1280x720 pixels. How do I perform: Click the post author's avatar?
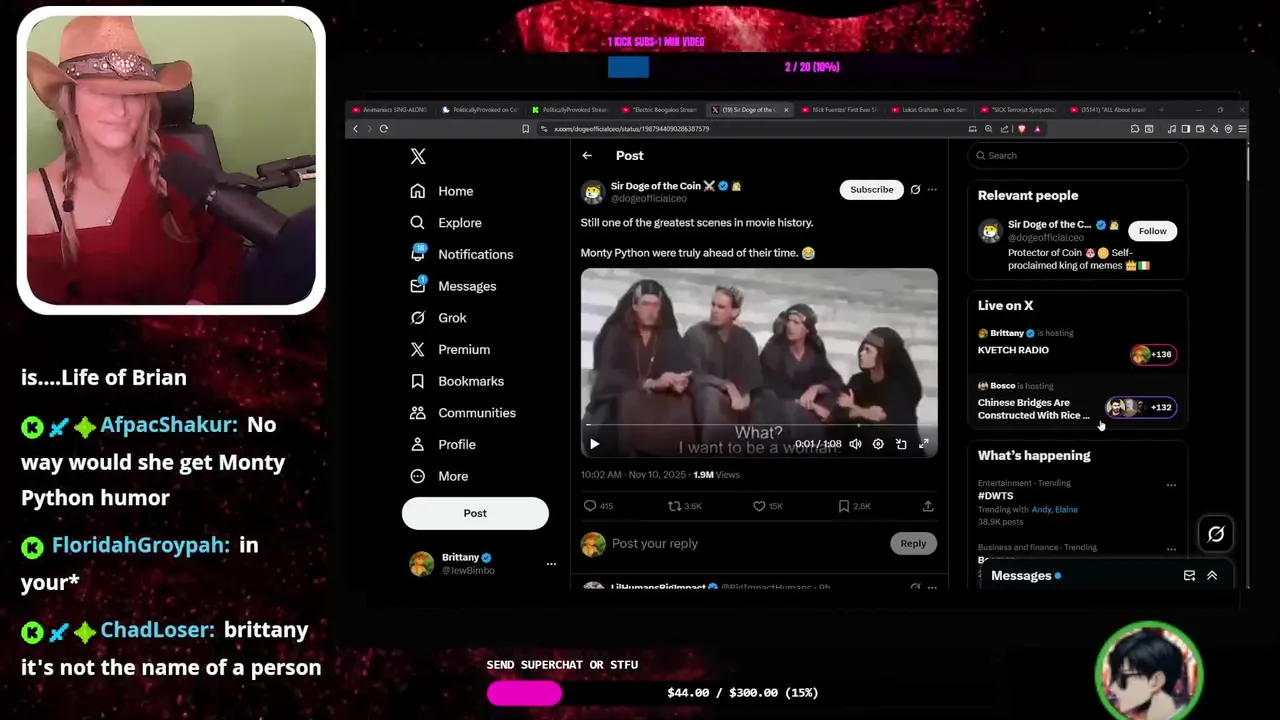click(593, 191)
